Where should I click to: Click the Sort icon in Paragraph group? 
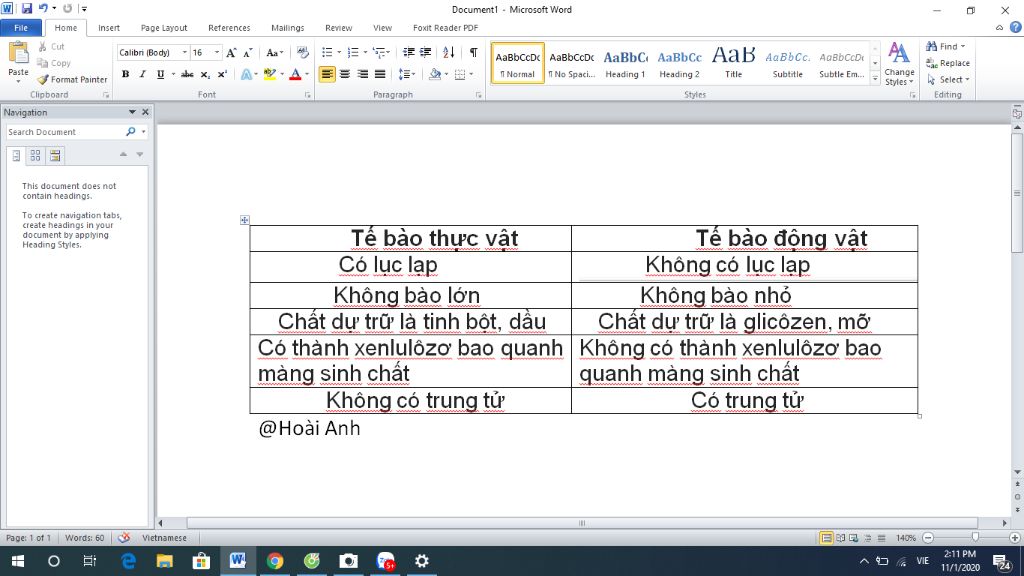click(x=447, y=52)
